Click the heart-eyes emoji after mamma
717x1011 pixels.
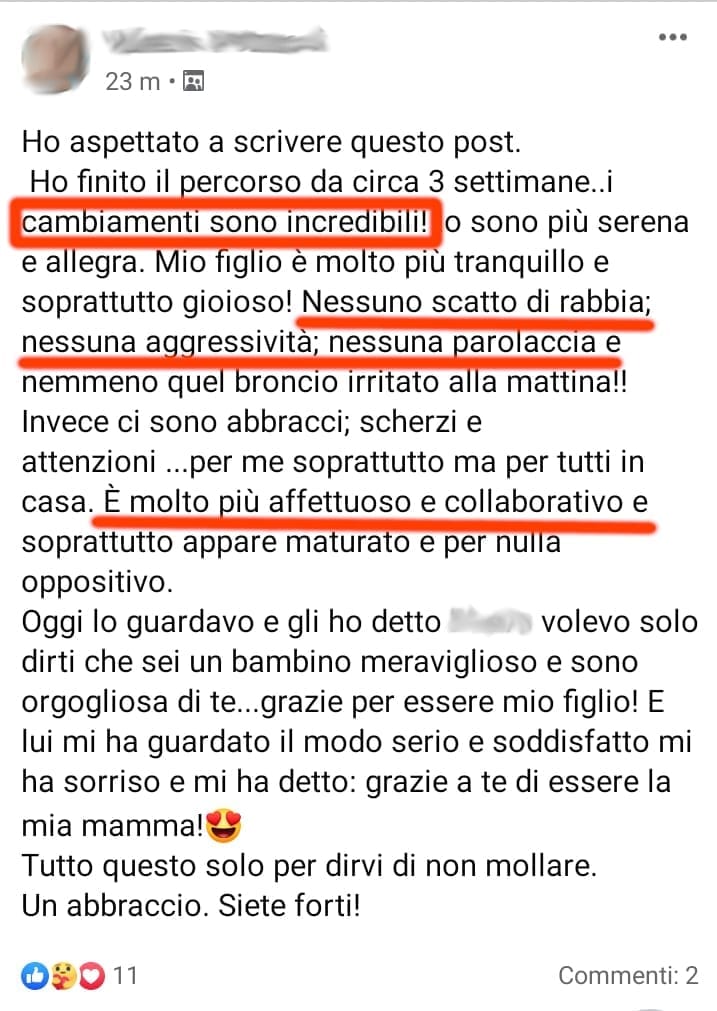click(x=223, y=825)
